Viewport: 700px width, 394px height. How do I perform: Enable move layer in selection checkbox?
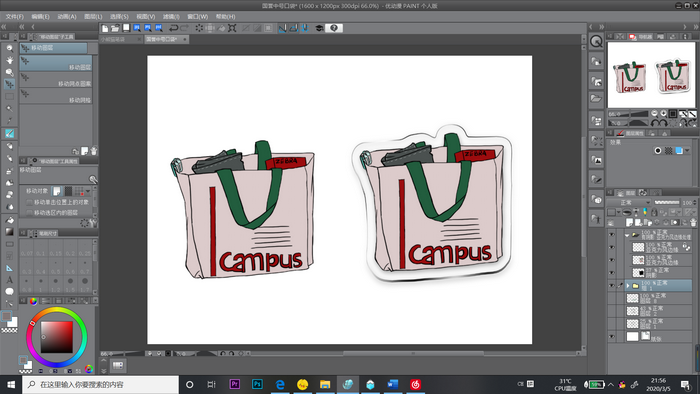(x=30, y=213)
